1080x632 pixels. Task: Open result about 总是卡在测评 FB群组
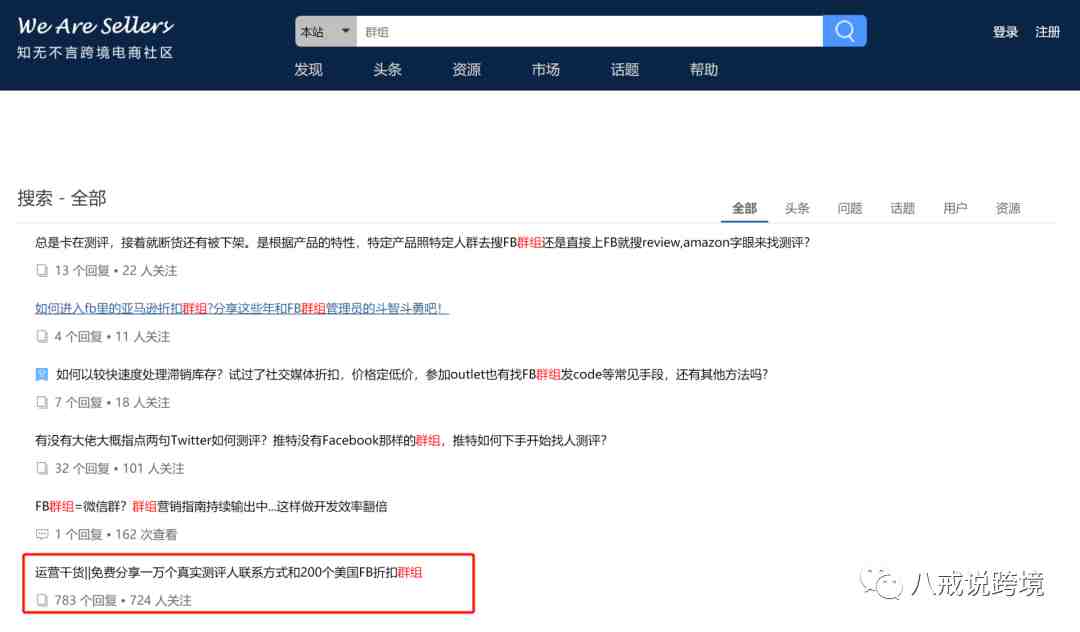pyautogui.click(x=422, y=242)
